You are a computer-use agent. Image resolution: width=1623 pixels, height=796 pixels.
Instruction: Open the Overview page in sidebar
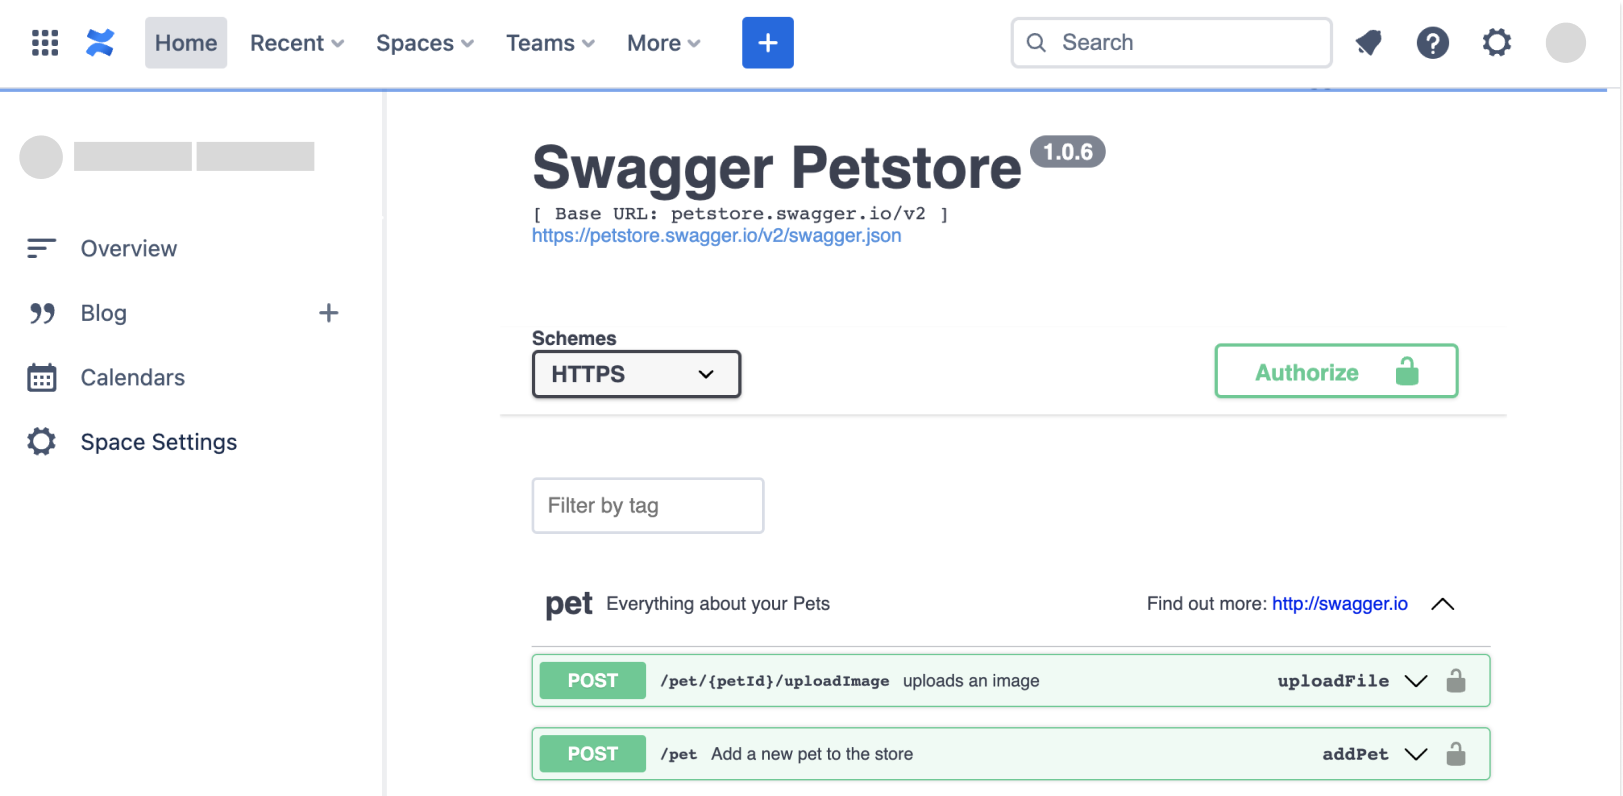[x=129, y=248]
